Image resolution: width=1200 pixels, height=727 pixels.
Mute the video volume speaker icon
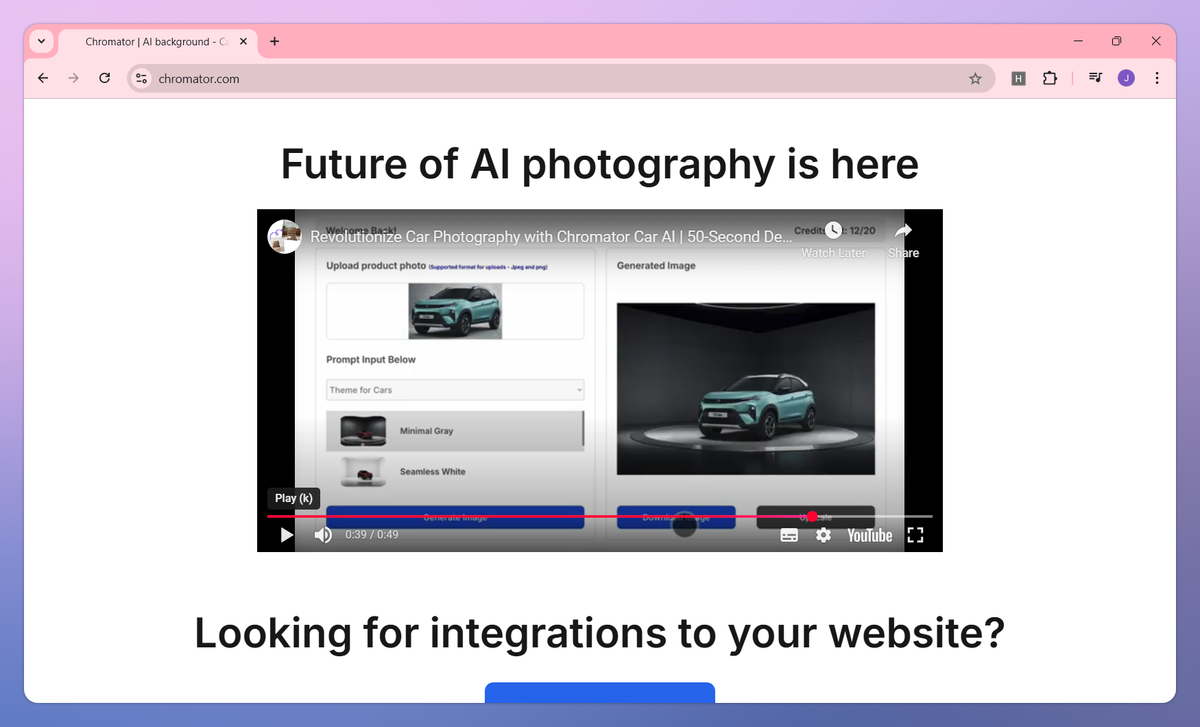pyautogui.click(x=323, y=535)
